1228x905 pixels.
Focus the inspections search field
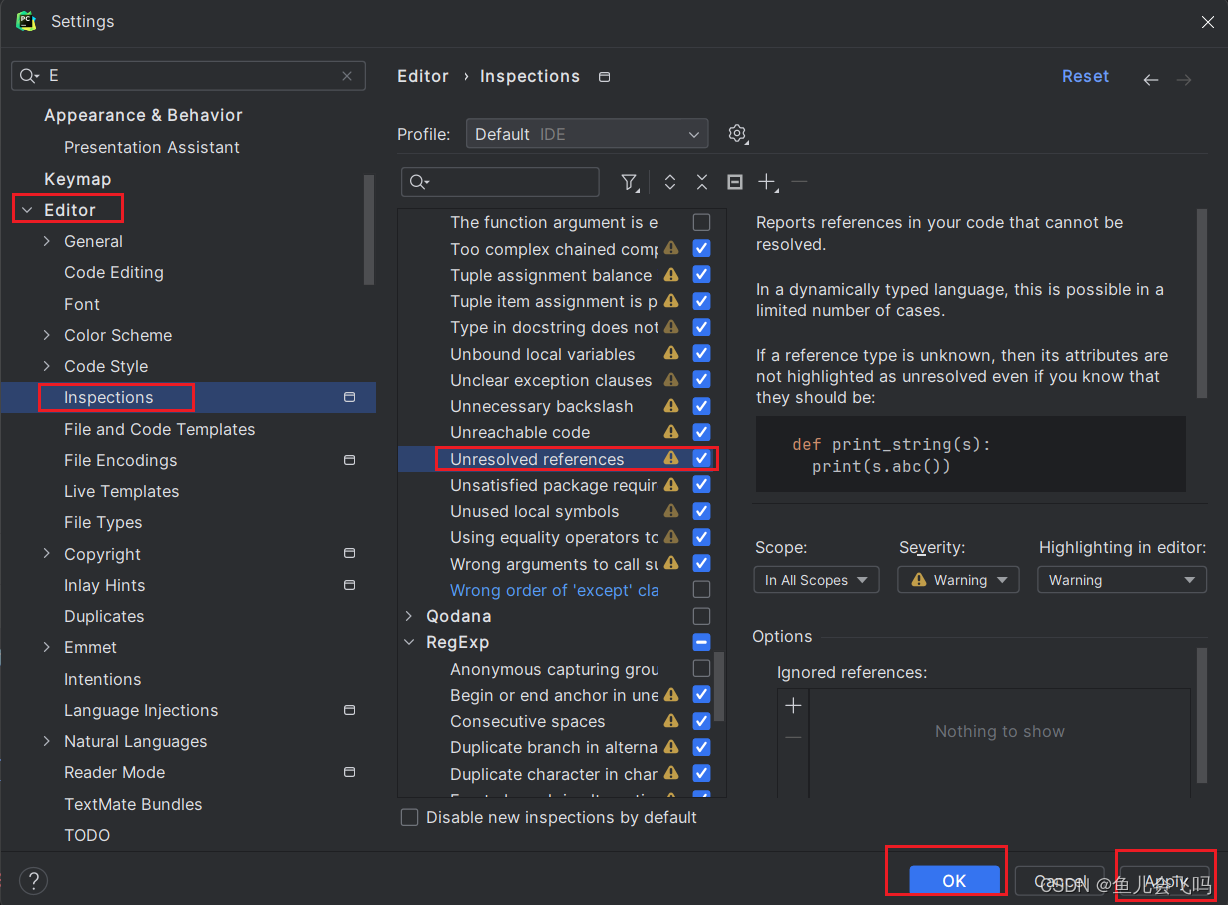(x=500, y=182)
